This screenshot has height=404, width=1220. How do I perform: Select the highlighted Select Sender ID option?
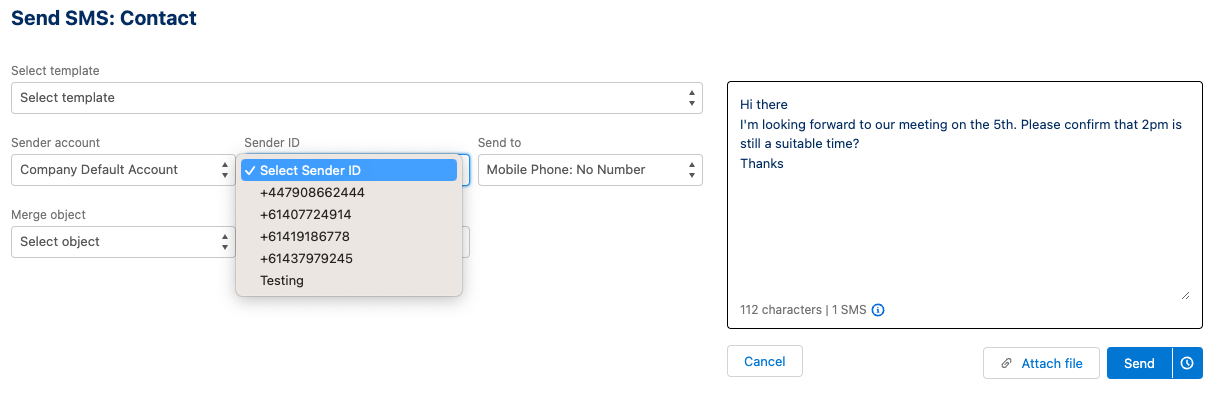349,170
